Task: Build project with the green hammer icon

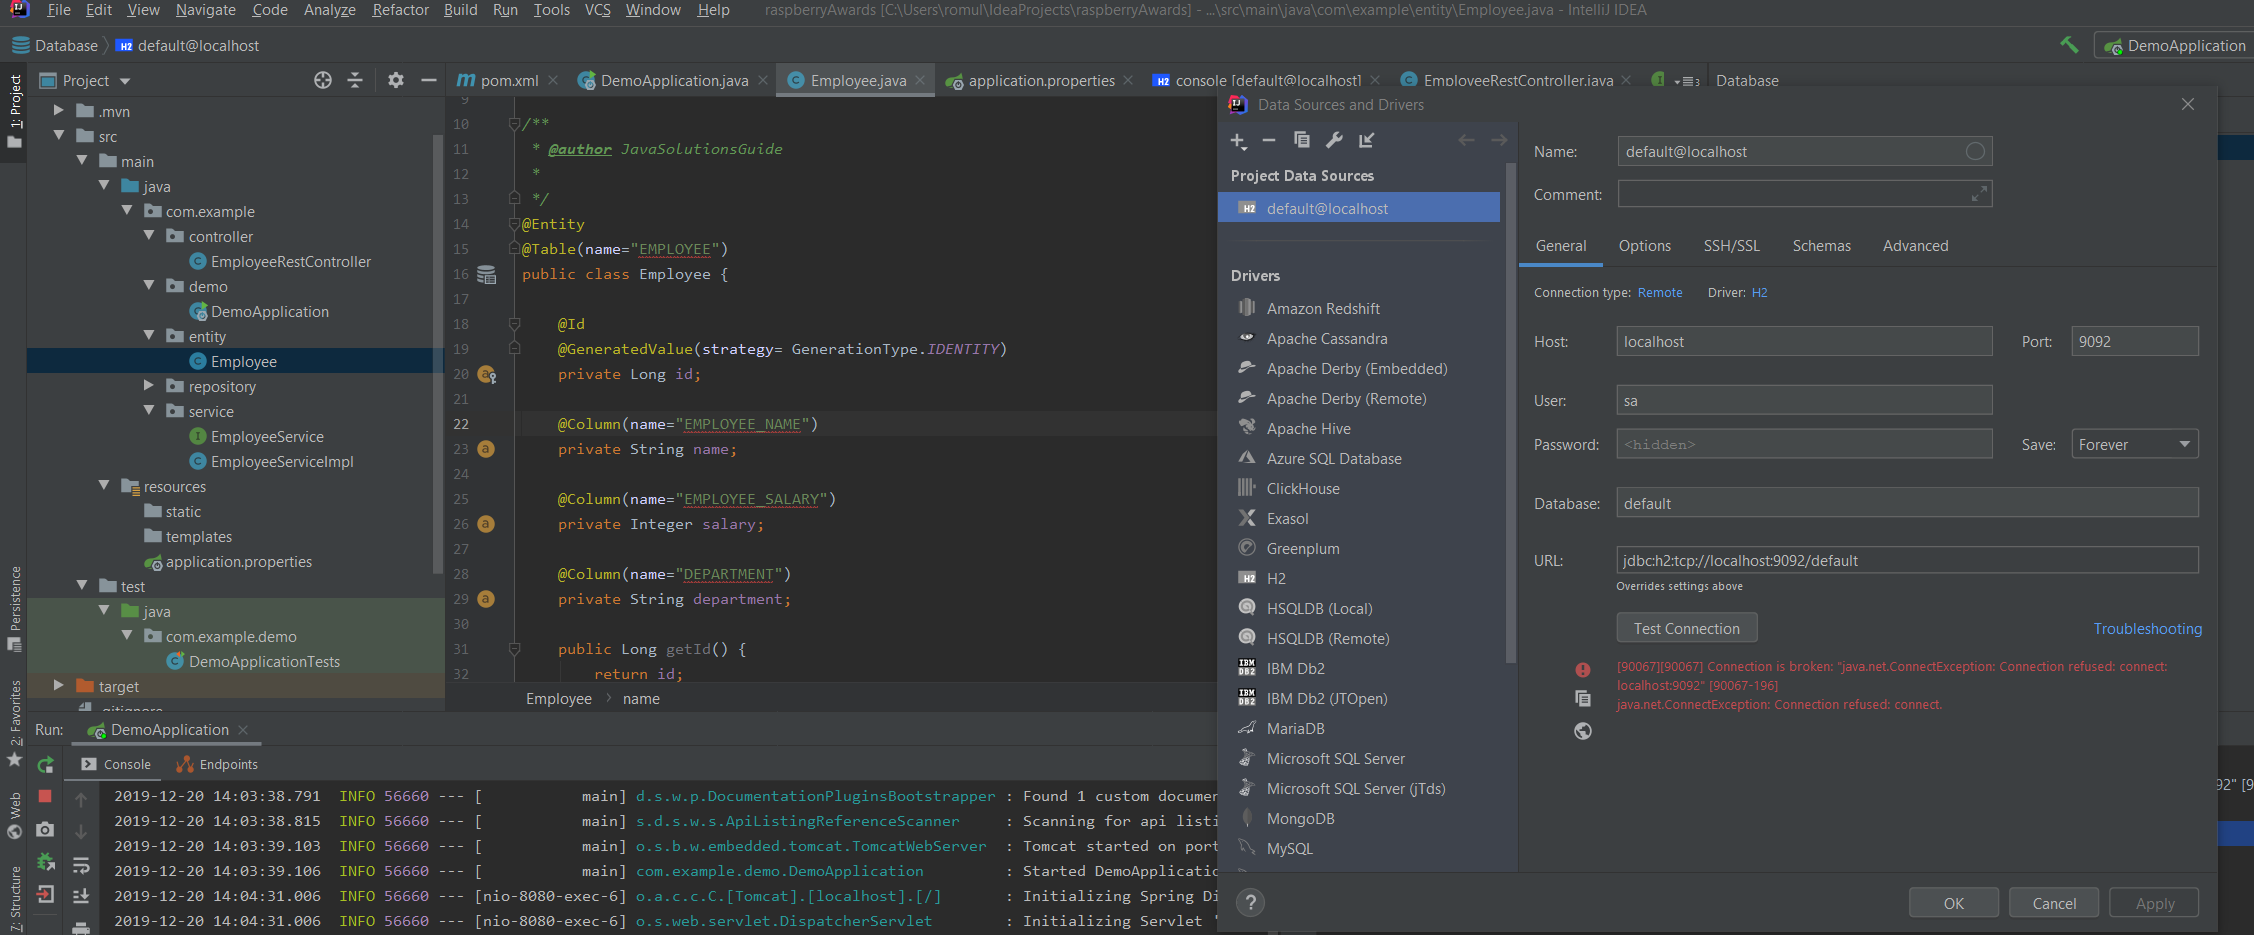Action: (2069, 45)
